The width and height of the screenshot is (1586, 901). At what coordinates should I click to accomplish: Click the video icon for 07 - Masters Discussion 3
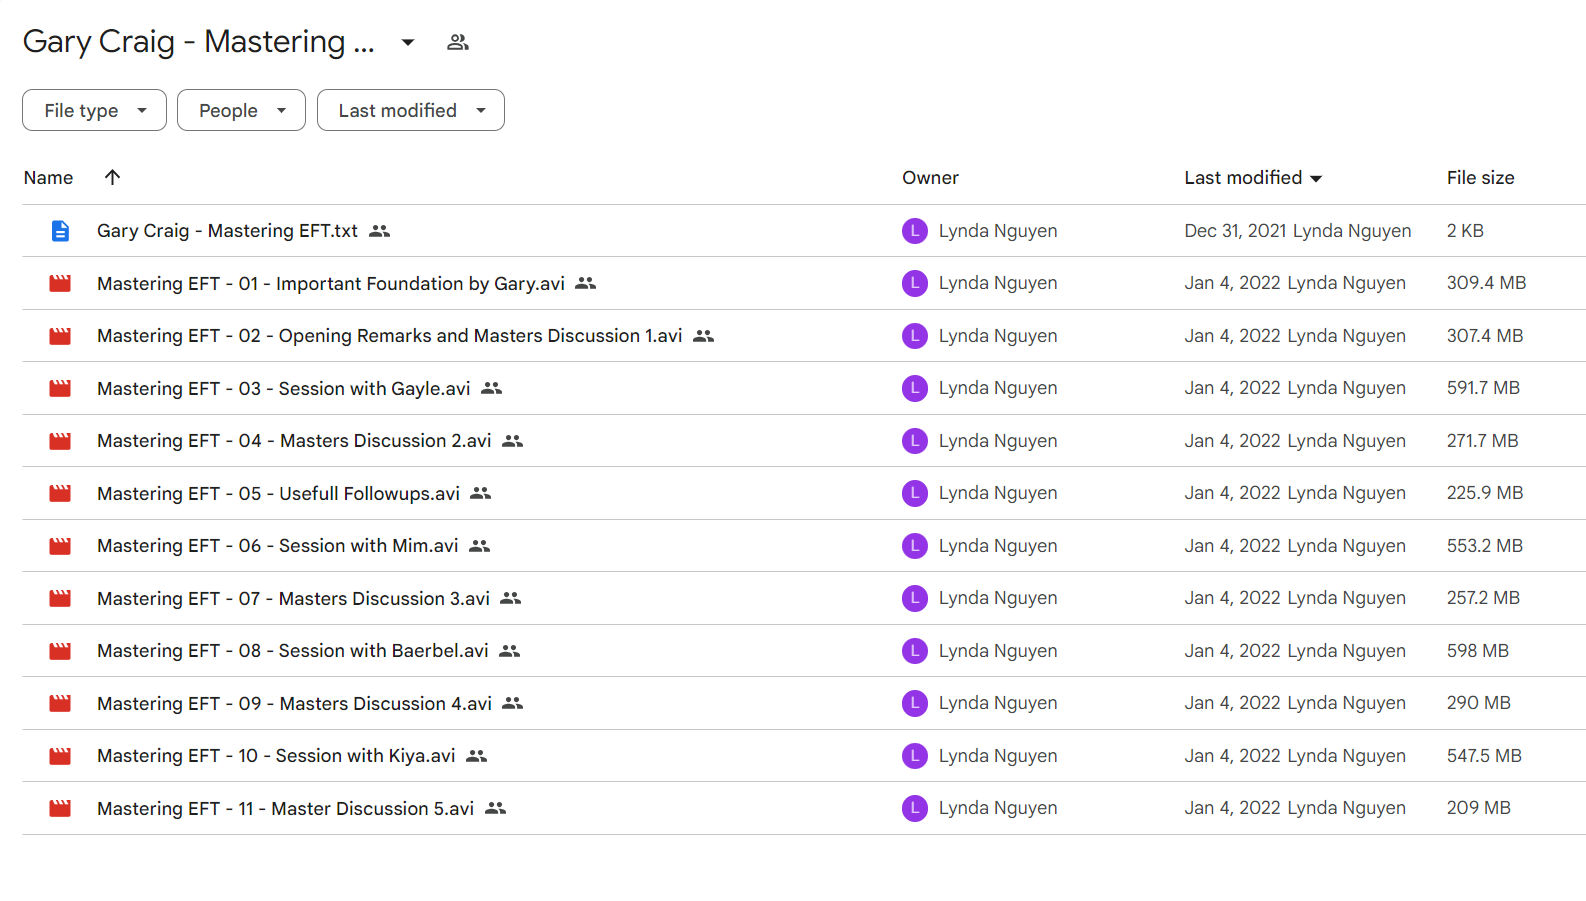click(x=60, y=598)
